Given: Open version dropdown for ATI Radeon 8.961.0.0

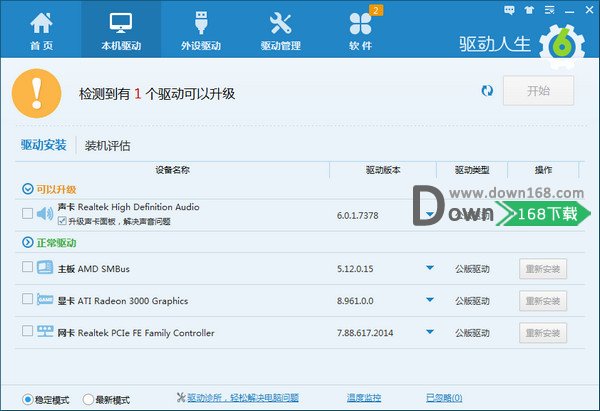Looking at the screenshot, I should (430, 300).
